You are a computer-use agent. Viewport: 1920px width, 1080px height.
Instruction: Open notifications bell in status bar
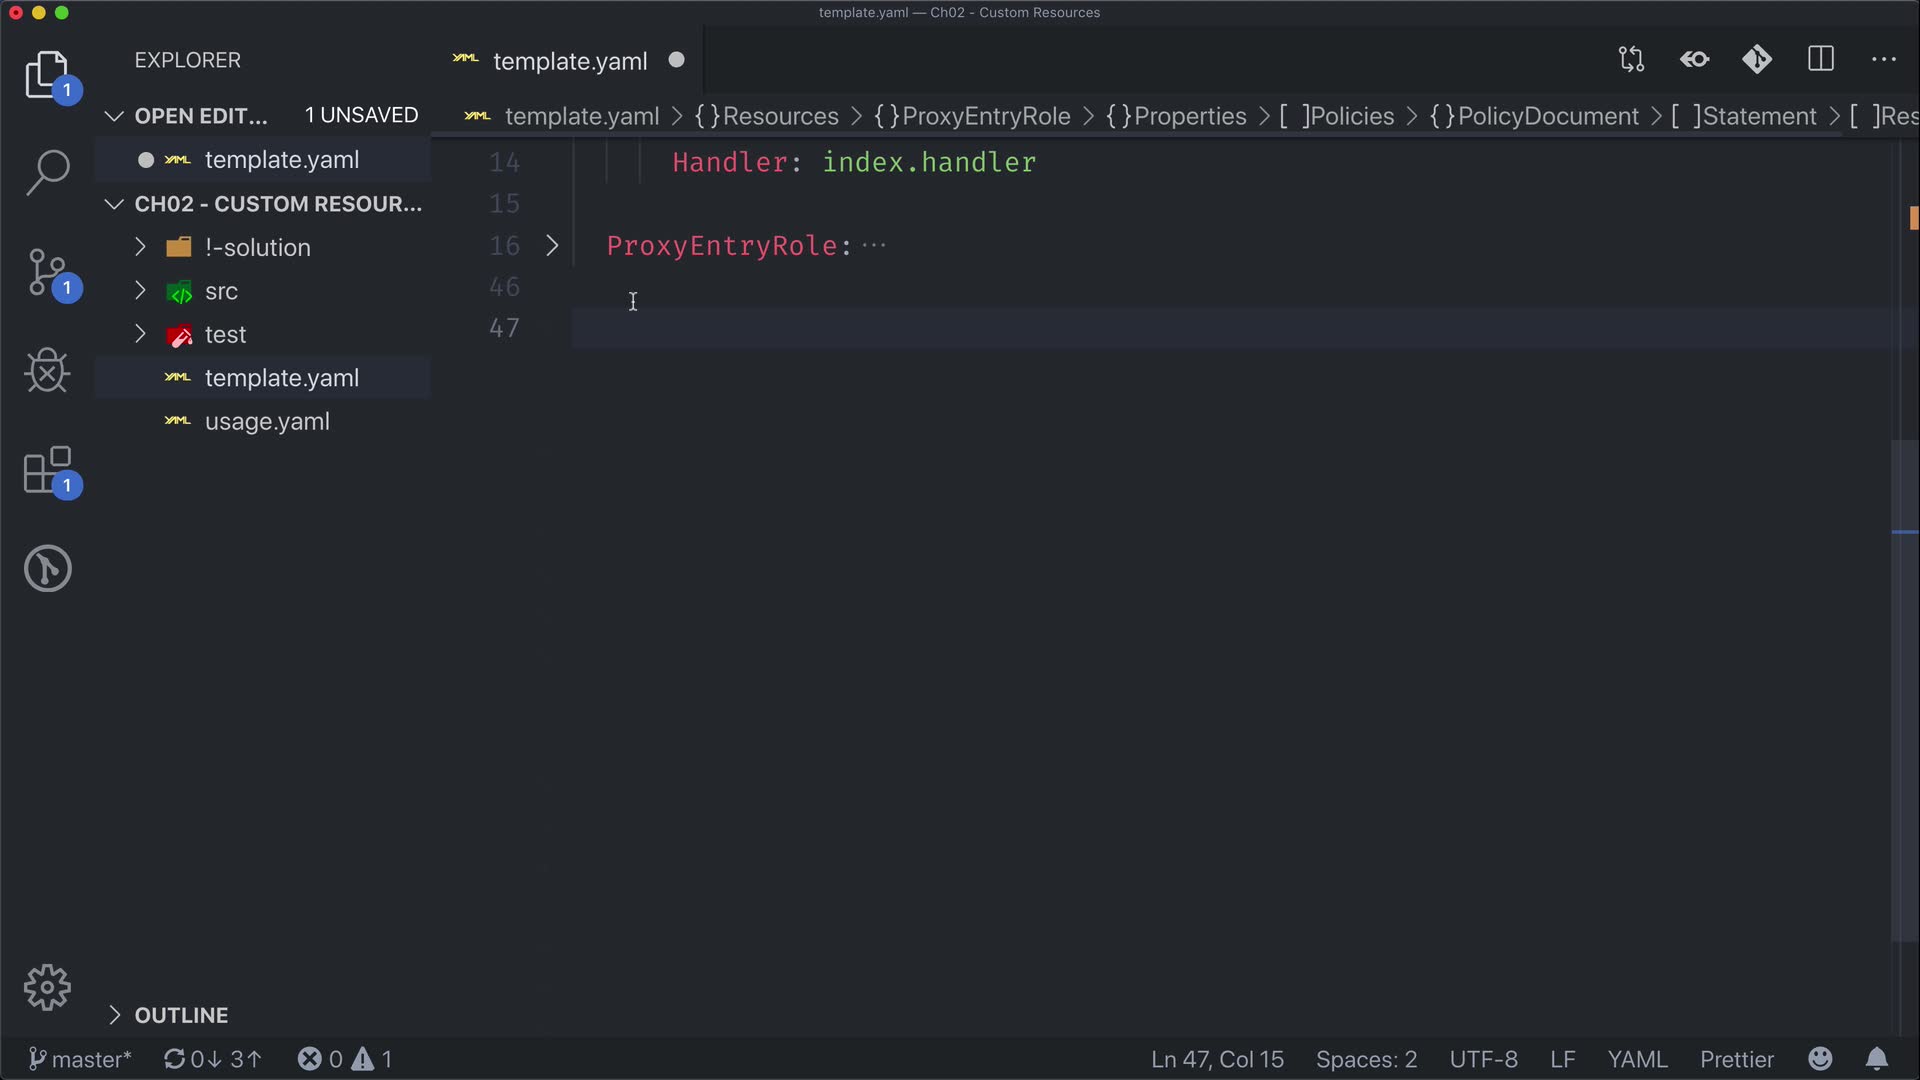pyautogui.click(x=1877, y=1059)
